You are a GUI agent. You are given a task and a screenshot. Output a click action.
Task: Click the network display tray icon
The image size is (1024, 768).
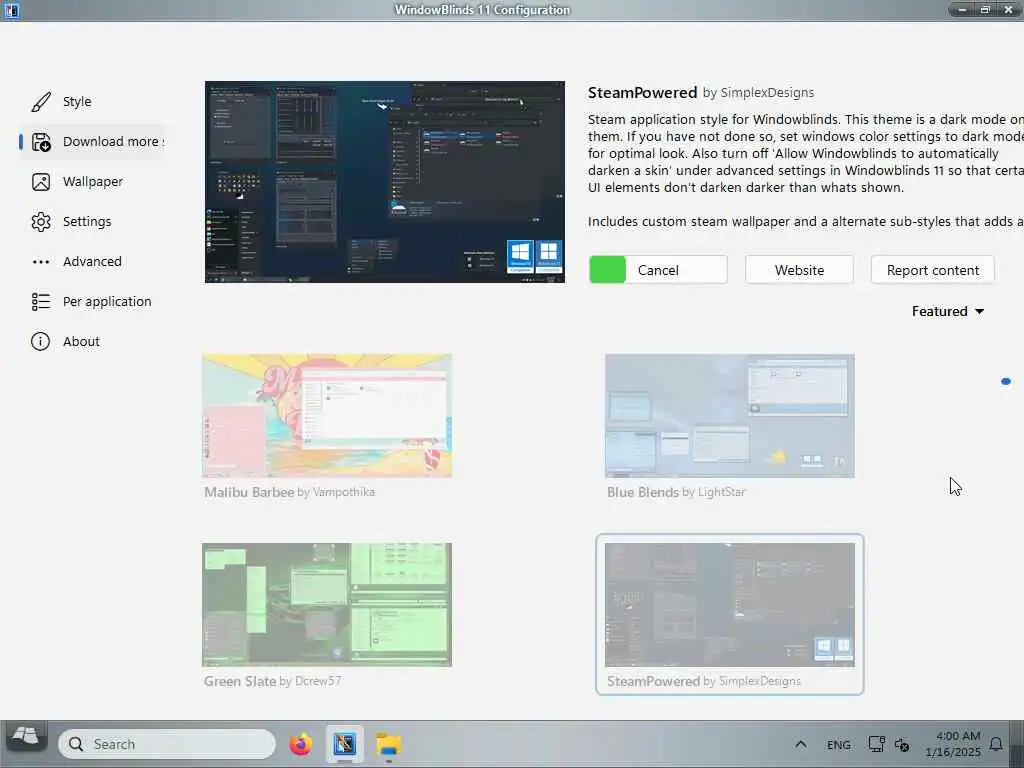876,744
